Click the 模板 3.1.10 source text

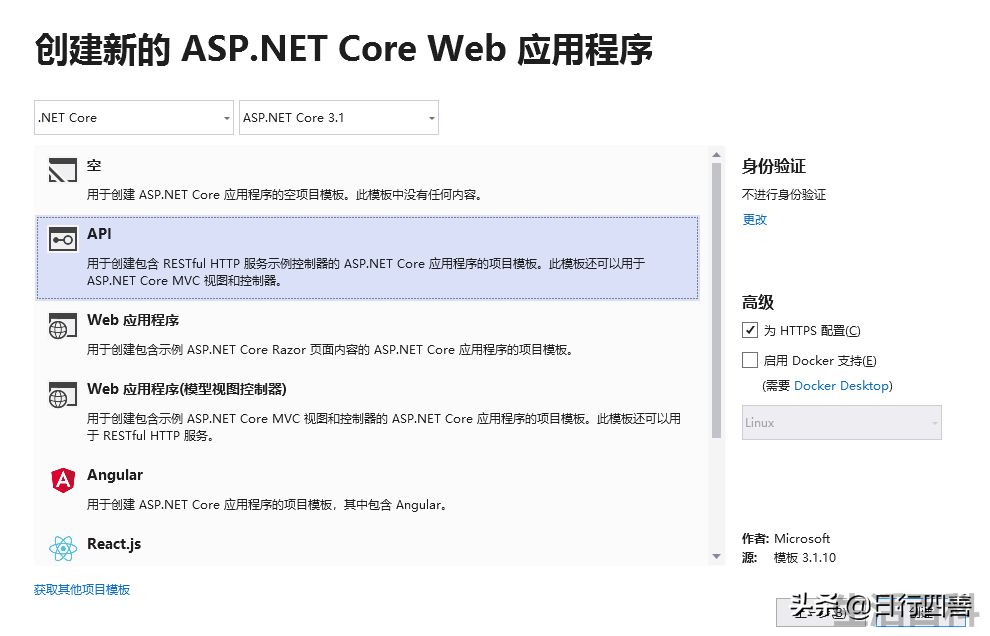click(804, 558)
